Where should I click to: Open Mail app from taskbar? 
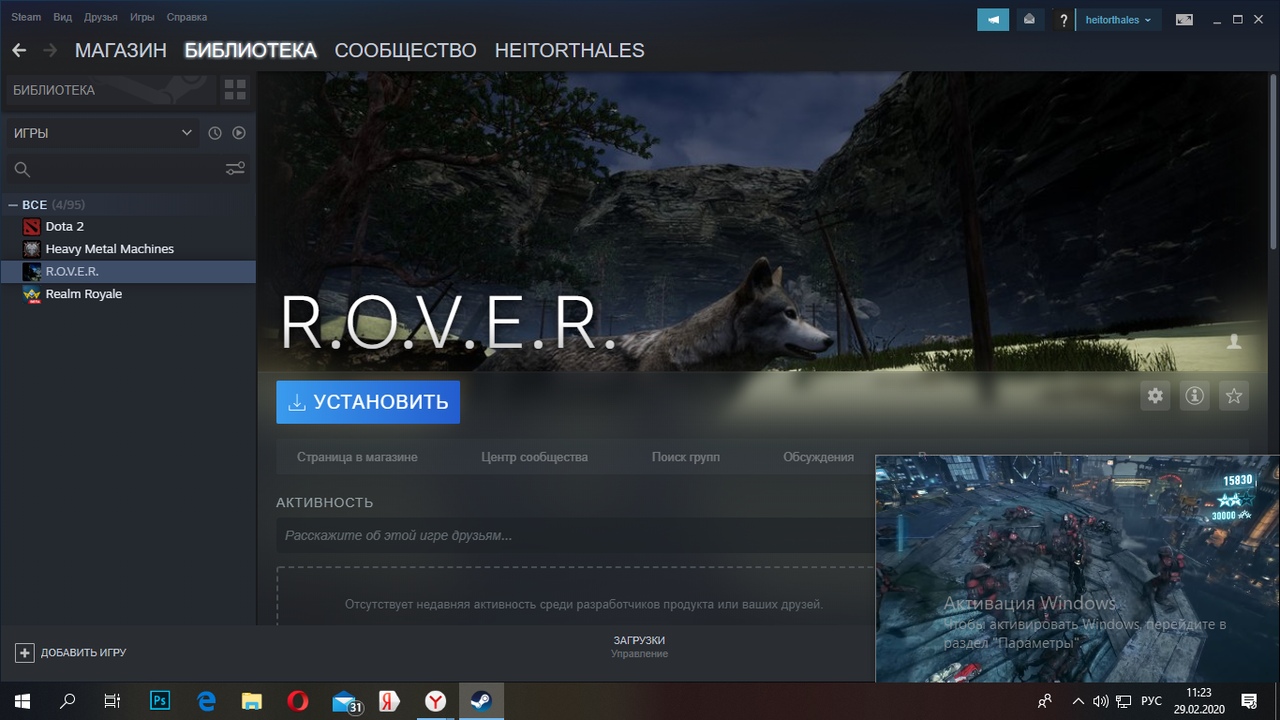click(345, 701)
